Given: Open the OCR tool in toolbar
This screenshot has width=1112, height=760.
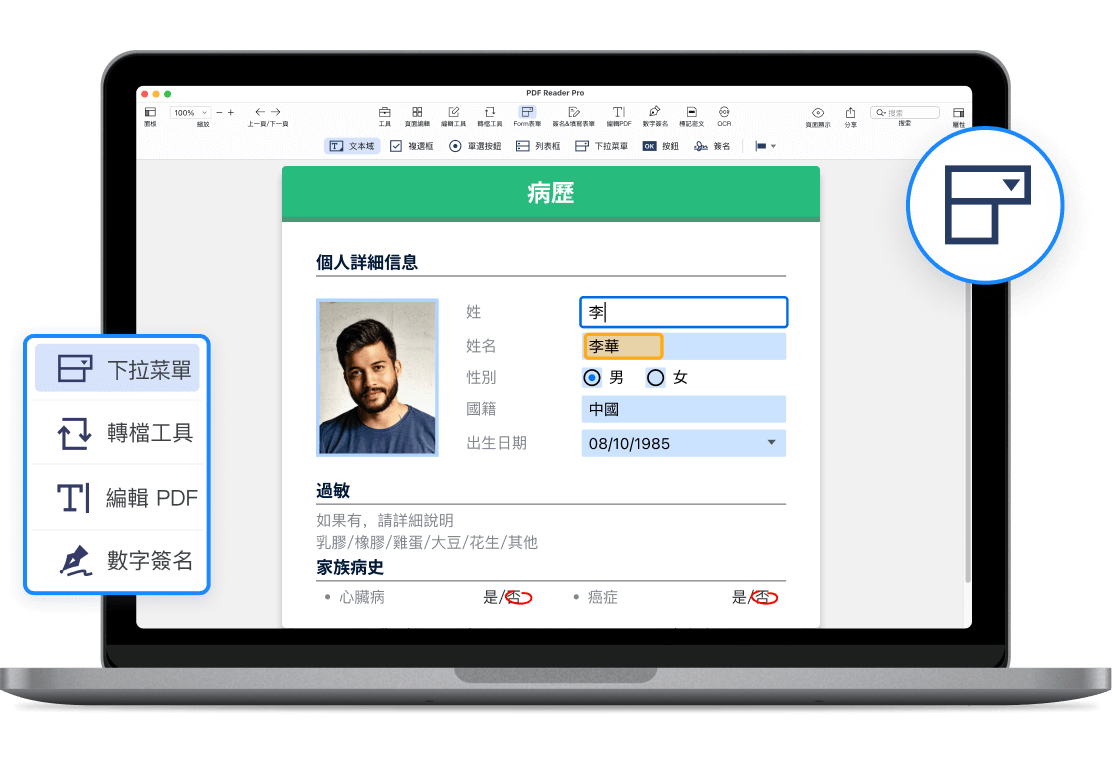Looking at the screenshot, I should tap(724, 113).
